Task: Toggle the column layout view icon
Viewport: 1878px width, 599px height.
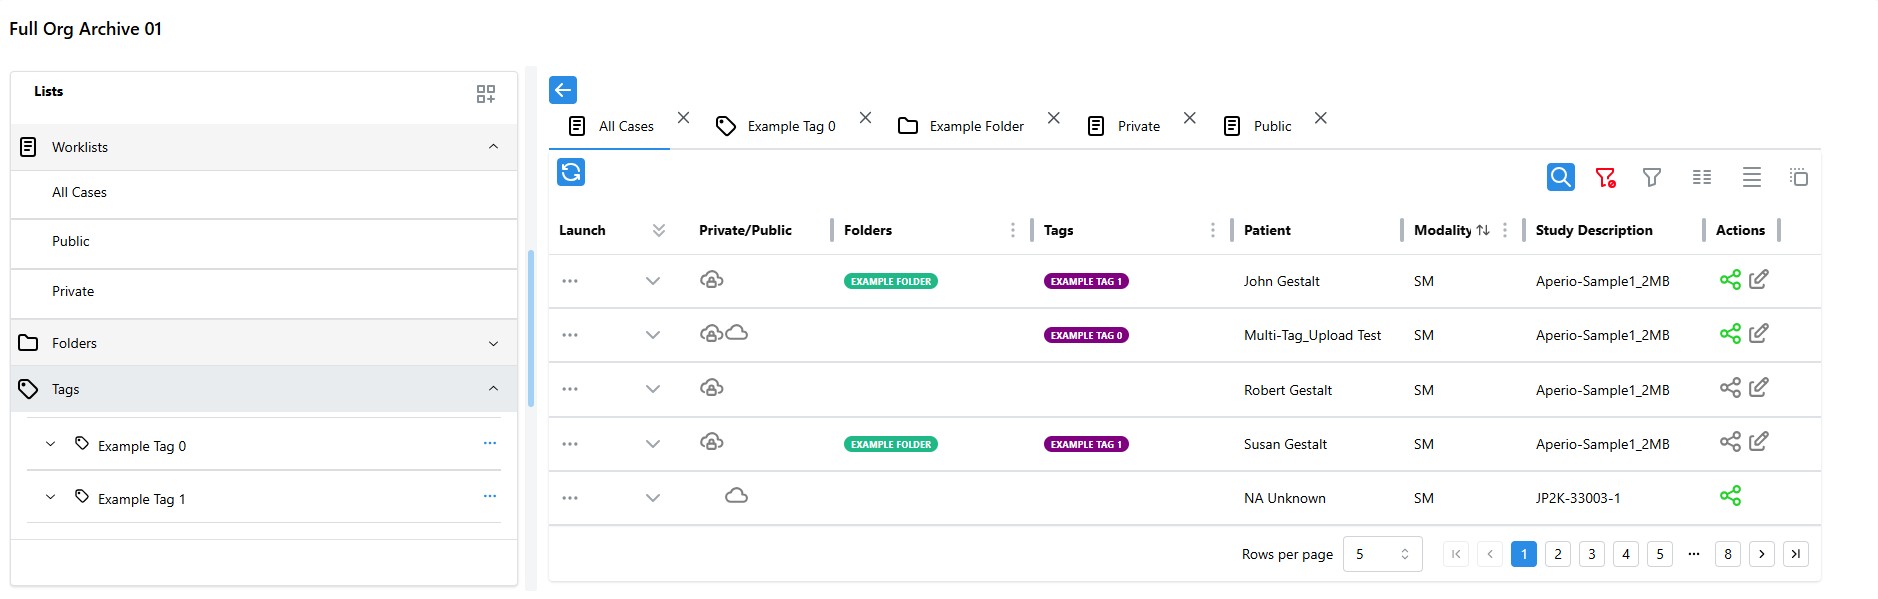Action: (x=1702, y=177)
